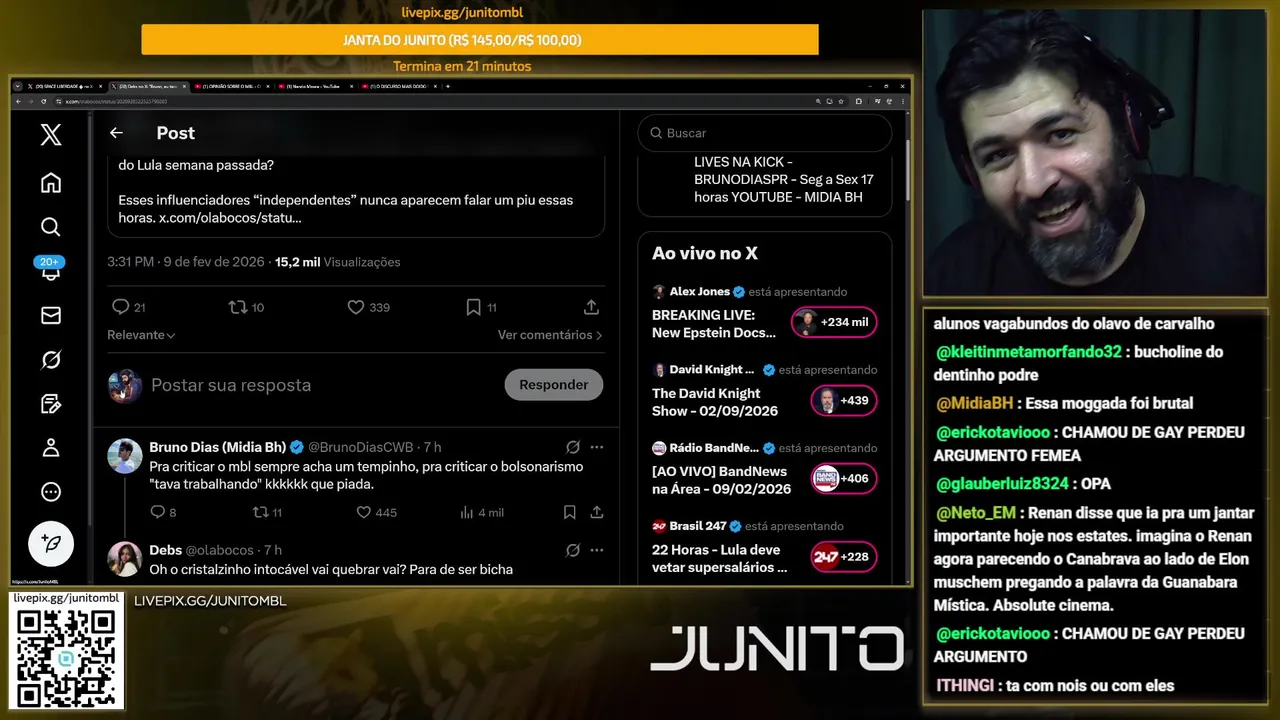Click 3:31 PM · 9 de fev de 2026 timestamp

point(186,262)
